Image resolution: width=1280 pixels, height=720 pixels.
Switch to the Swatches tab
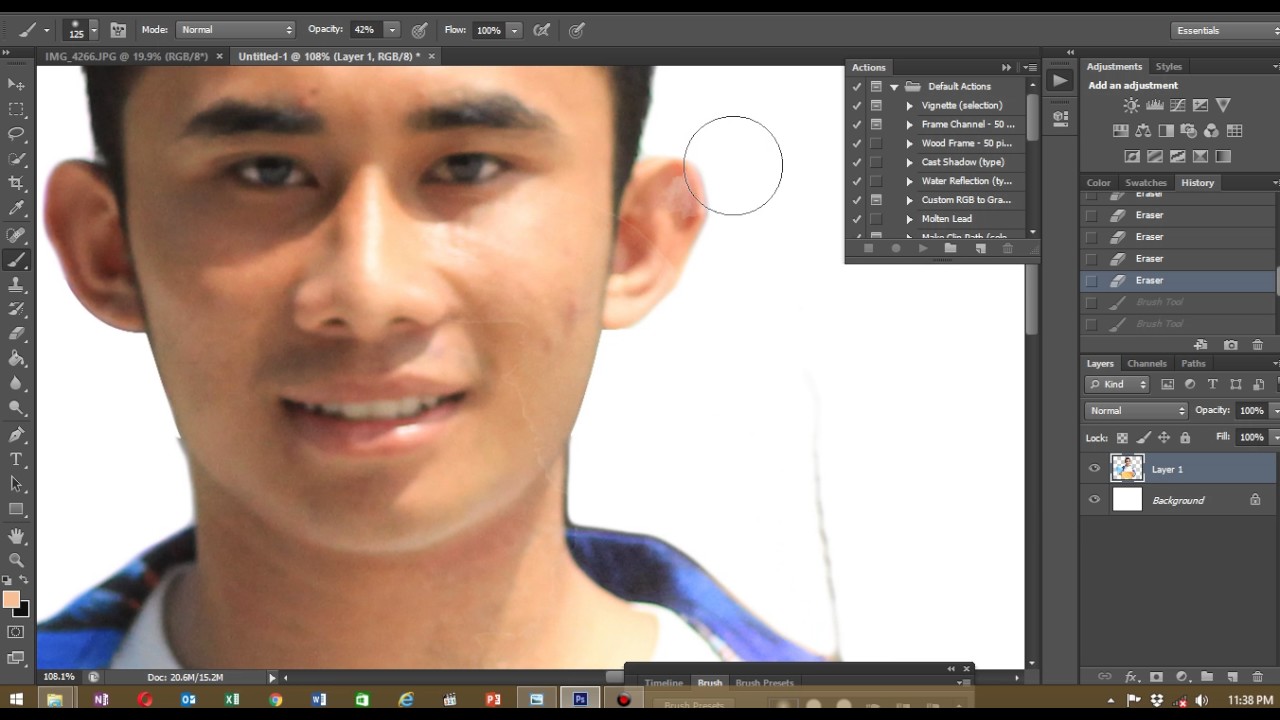(1146, 183)
